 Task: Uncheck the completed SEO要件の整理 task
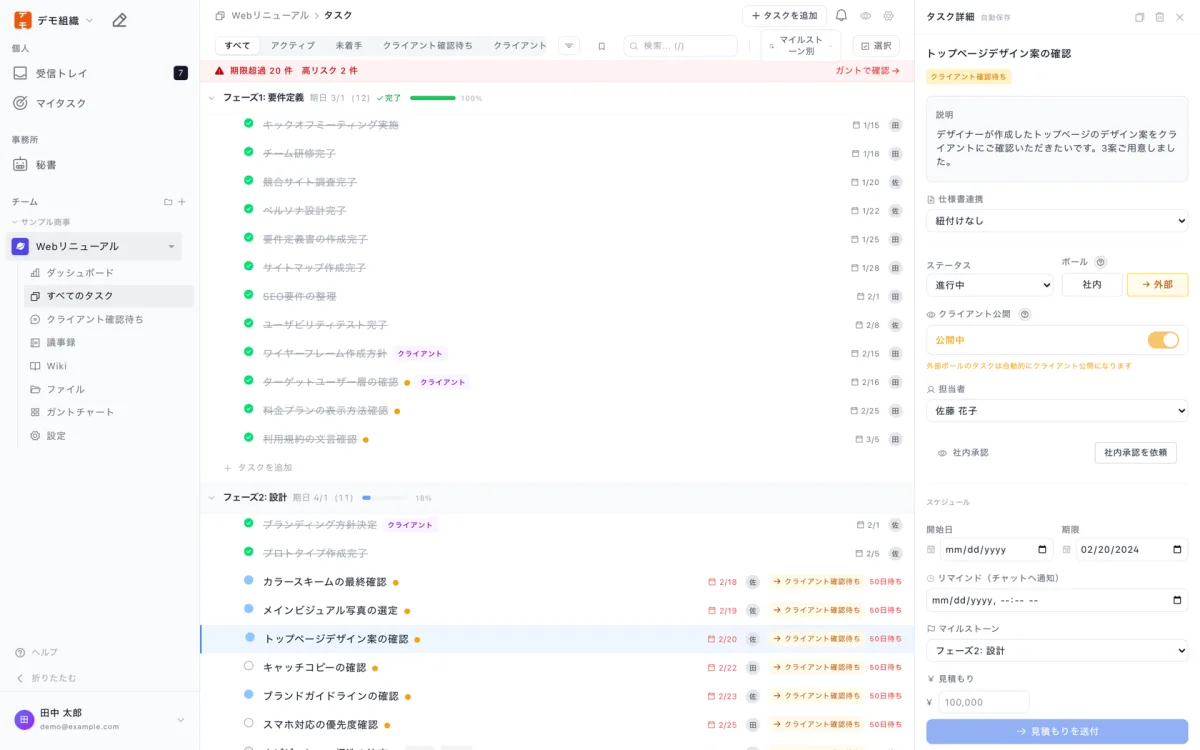point(249,295)
